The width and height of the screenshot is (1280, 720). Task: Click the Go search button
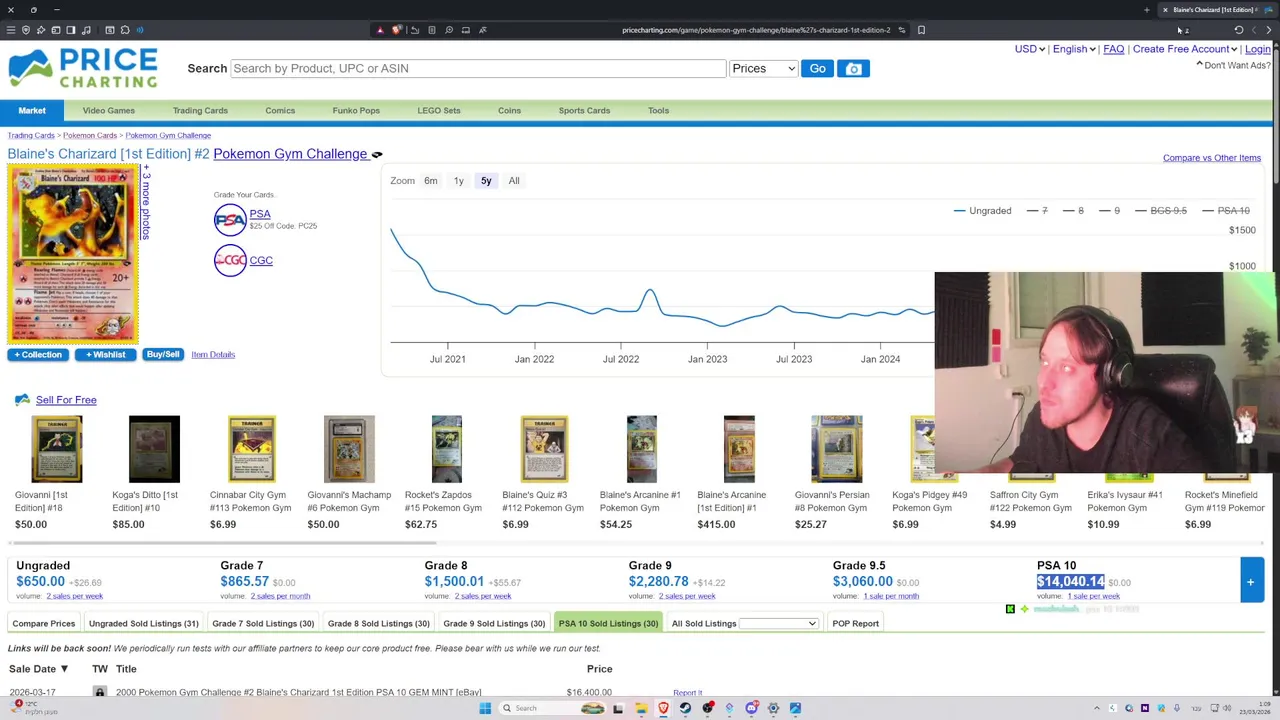817,68
